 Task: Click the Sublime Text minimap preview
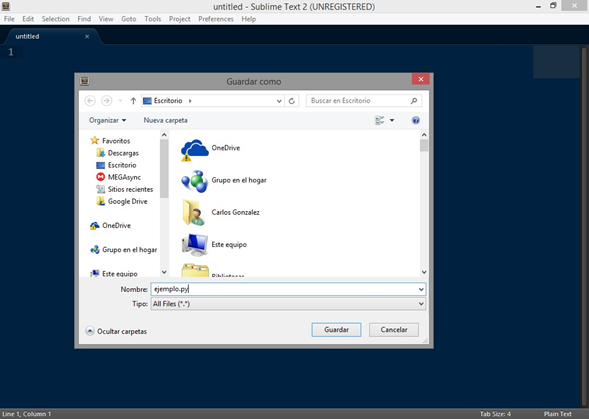click(556, 62)
